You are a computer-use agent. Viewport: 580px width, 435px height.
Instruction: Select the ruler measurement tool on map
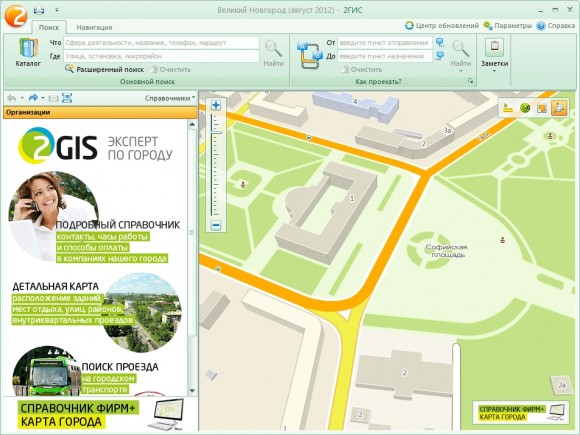point(508,108)
